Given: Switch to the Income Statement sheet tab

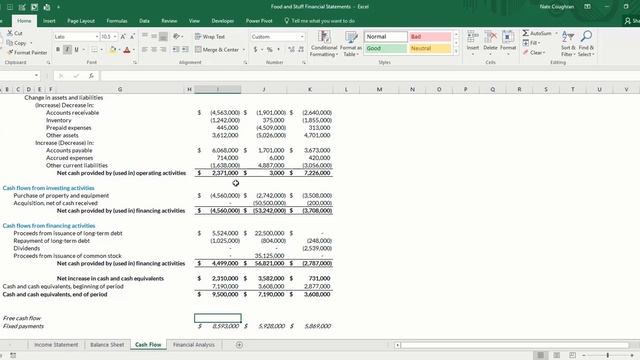Looking at the screenshot, I should (56, 345).
